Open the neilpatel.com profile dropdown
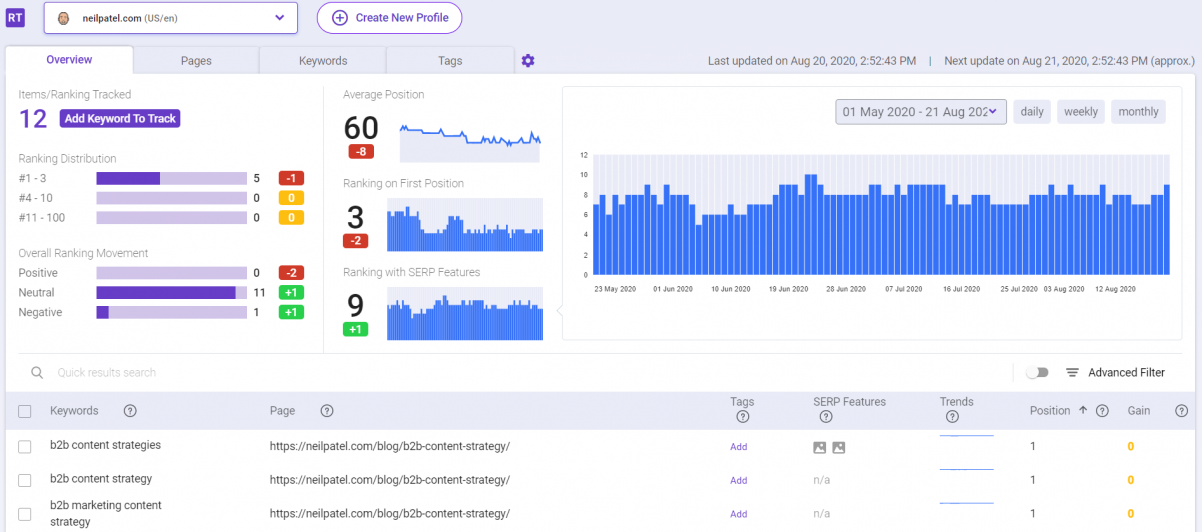Screen dimensions: 1202x532 pyautogui.click(x=171, y=18)
